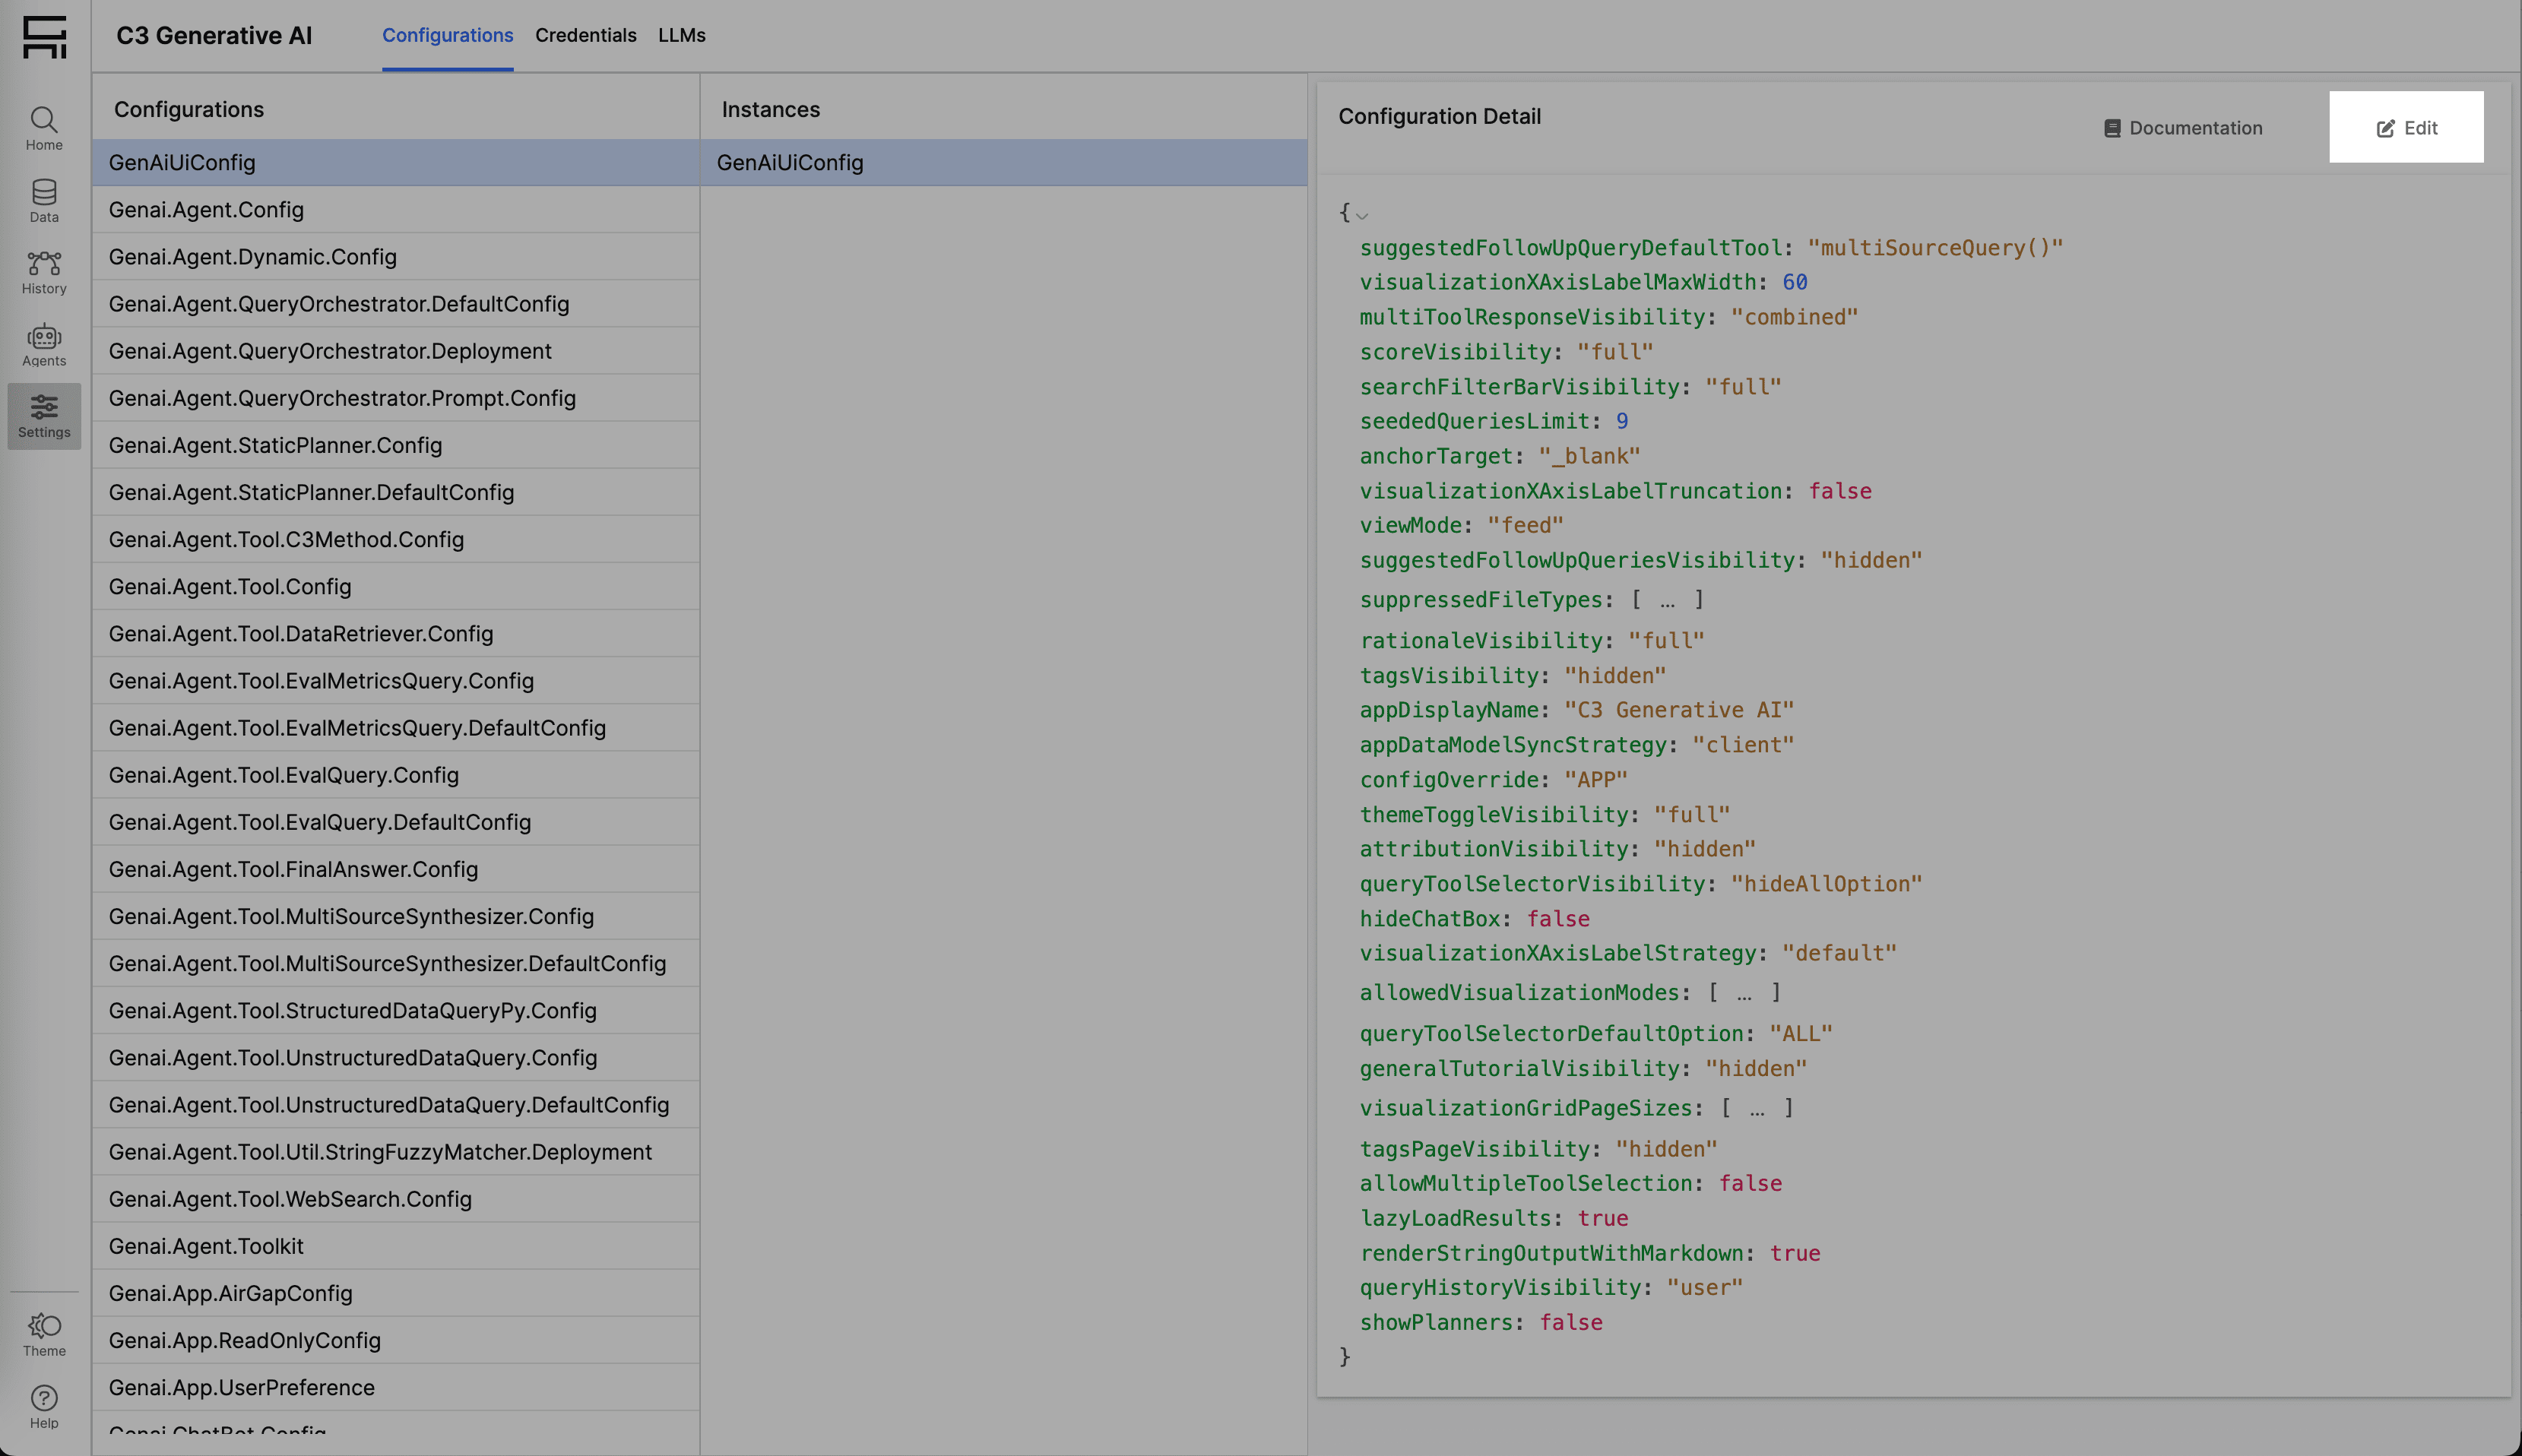The width and height of the screenshot is (2522, 1456).
Task: Choose Genai.Agent.Tool.WebSearch.Config from the list
Action: coord(290,1199)
